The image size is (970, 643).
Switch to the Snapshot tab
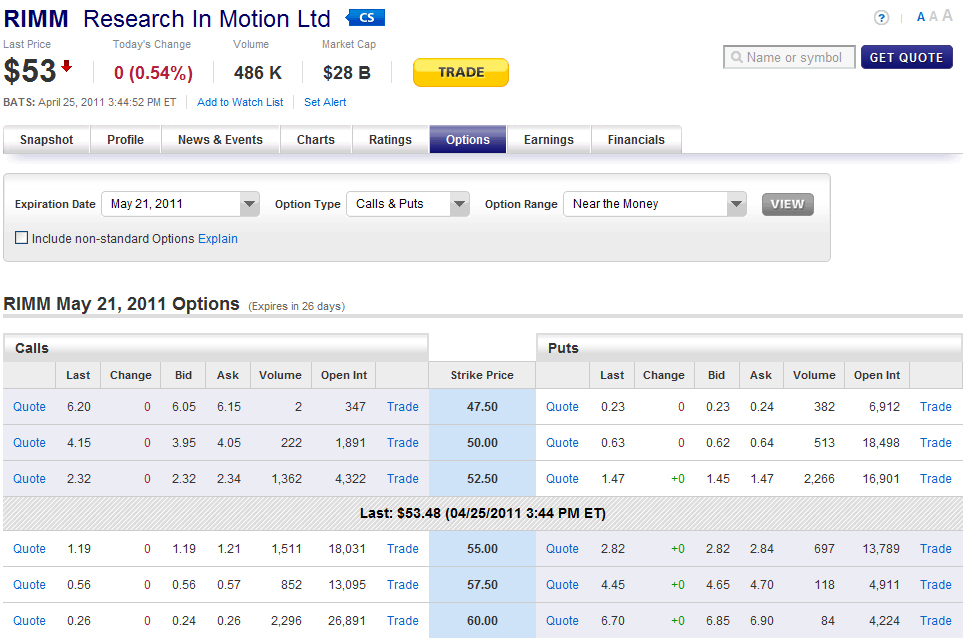point(46,139)
